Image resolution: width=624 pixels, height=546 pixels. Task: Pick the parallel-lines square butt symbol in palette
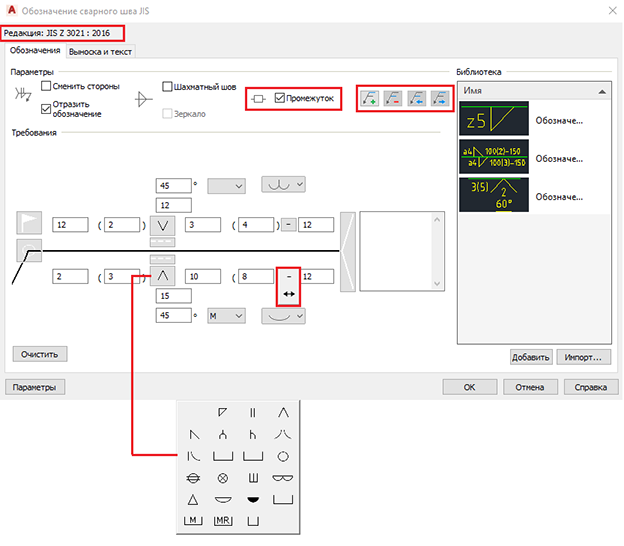252,413
